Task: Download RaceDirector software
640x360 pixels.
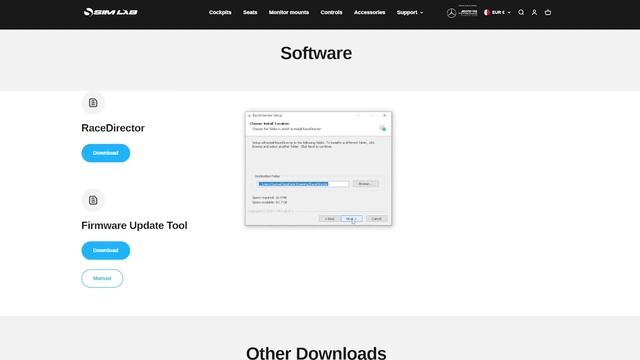Action: tap(106, 153)
